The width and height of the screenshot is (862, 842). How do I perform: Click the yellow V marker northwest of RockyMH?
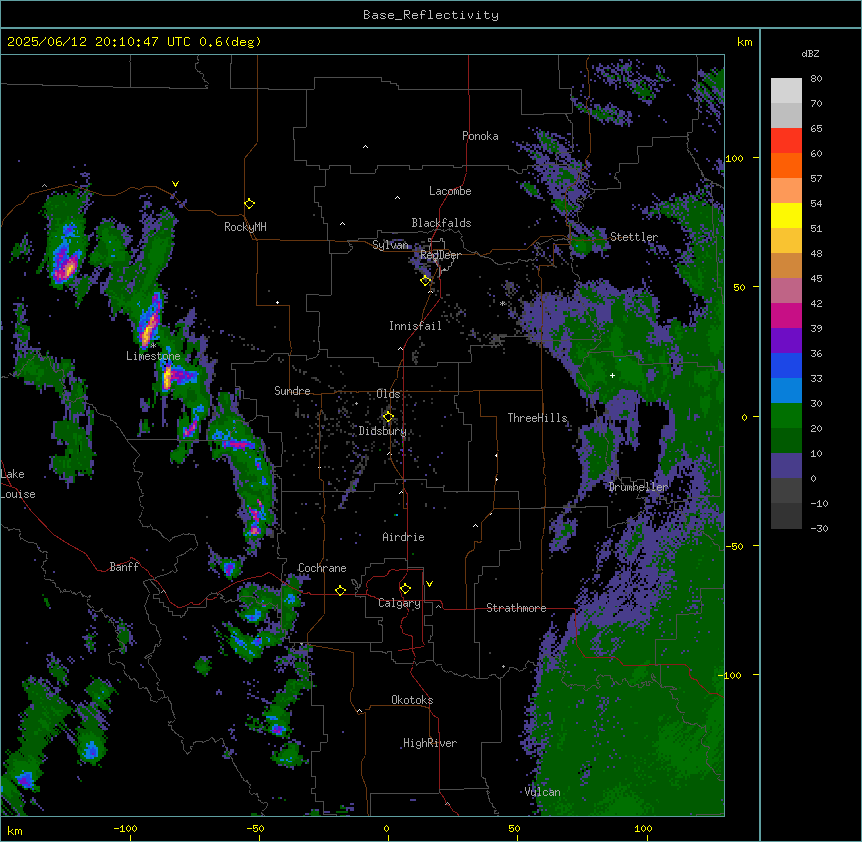point(175,184)
